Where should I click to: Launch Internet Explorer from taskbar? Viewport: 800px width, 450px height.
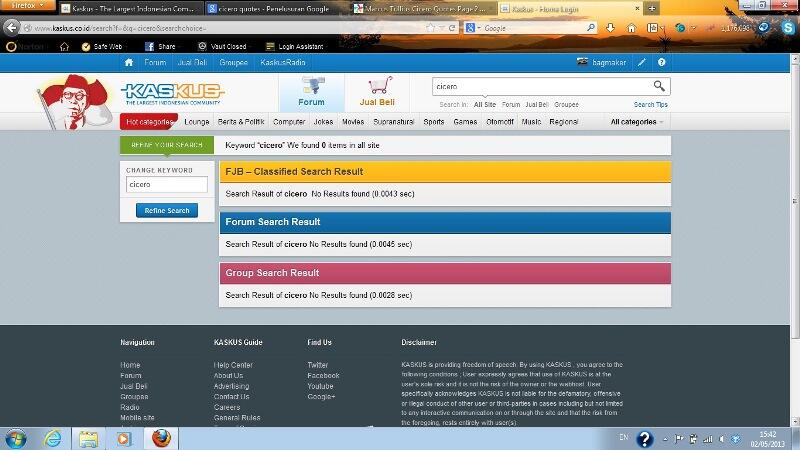[53, 439]
